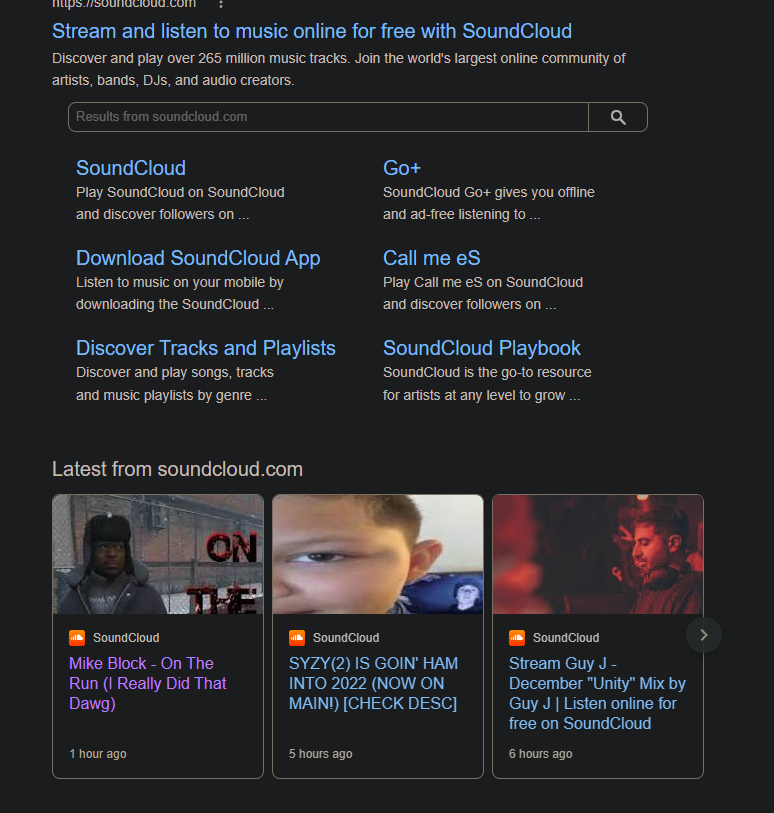Screen dimensions: 774x813
Task: Click '6 hours ago' timestamp text
Action: pos(540,754)
